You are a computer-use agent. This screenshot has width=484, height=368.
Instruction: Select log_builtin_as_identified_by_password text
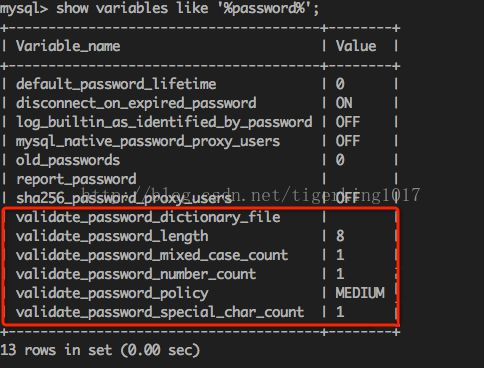coord(164,122)
